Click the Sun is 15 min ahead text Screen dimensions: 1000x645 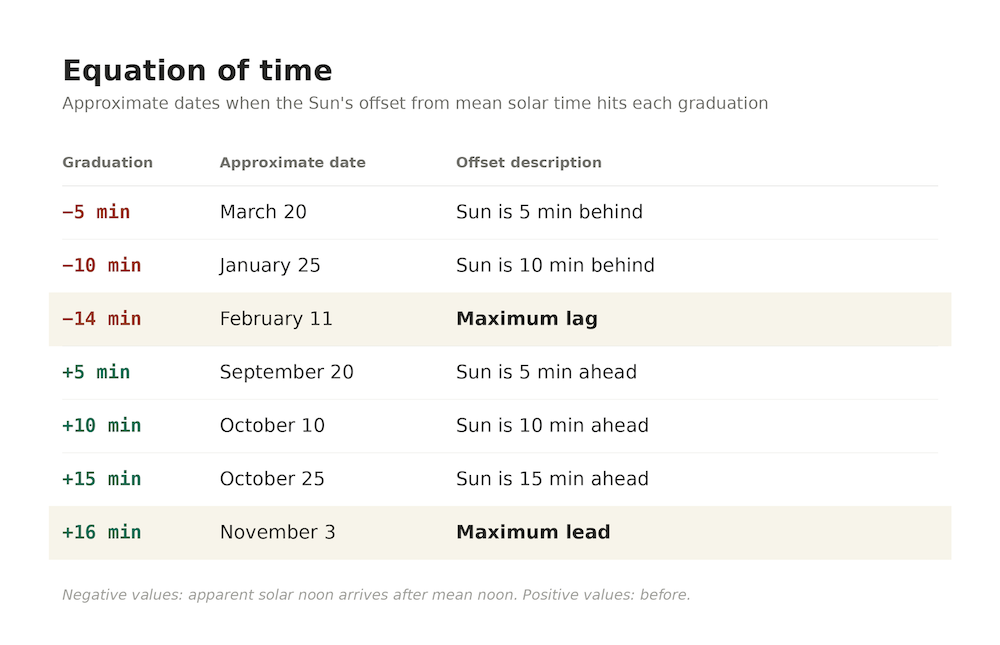552,478
